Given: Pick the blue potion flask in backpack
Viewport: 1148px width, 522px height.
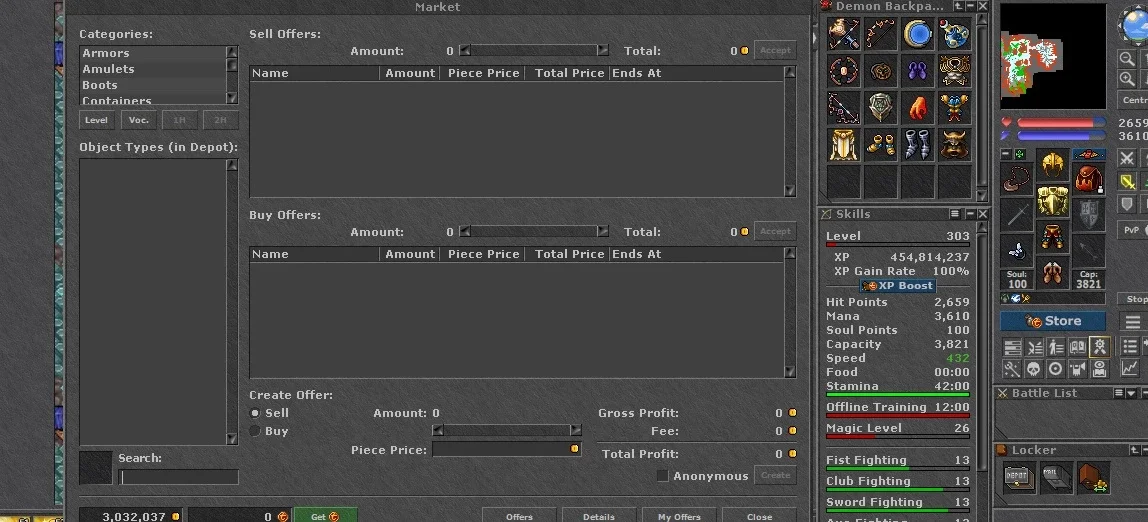Looking at the screenshot, I should point(955,34).
